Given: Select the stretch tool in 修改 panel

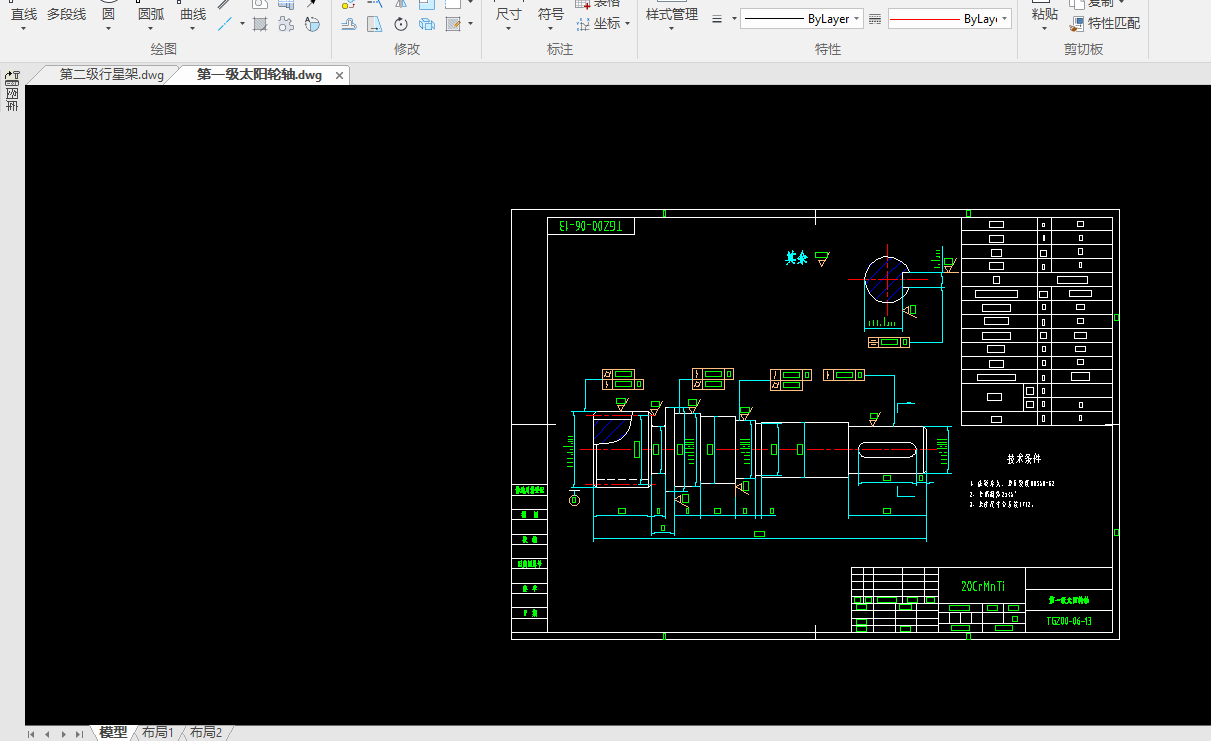Looking at the screenshot, I should point(374,24).
